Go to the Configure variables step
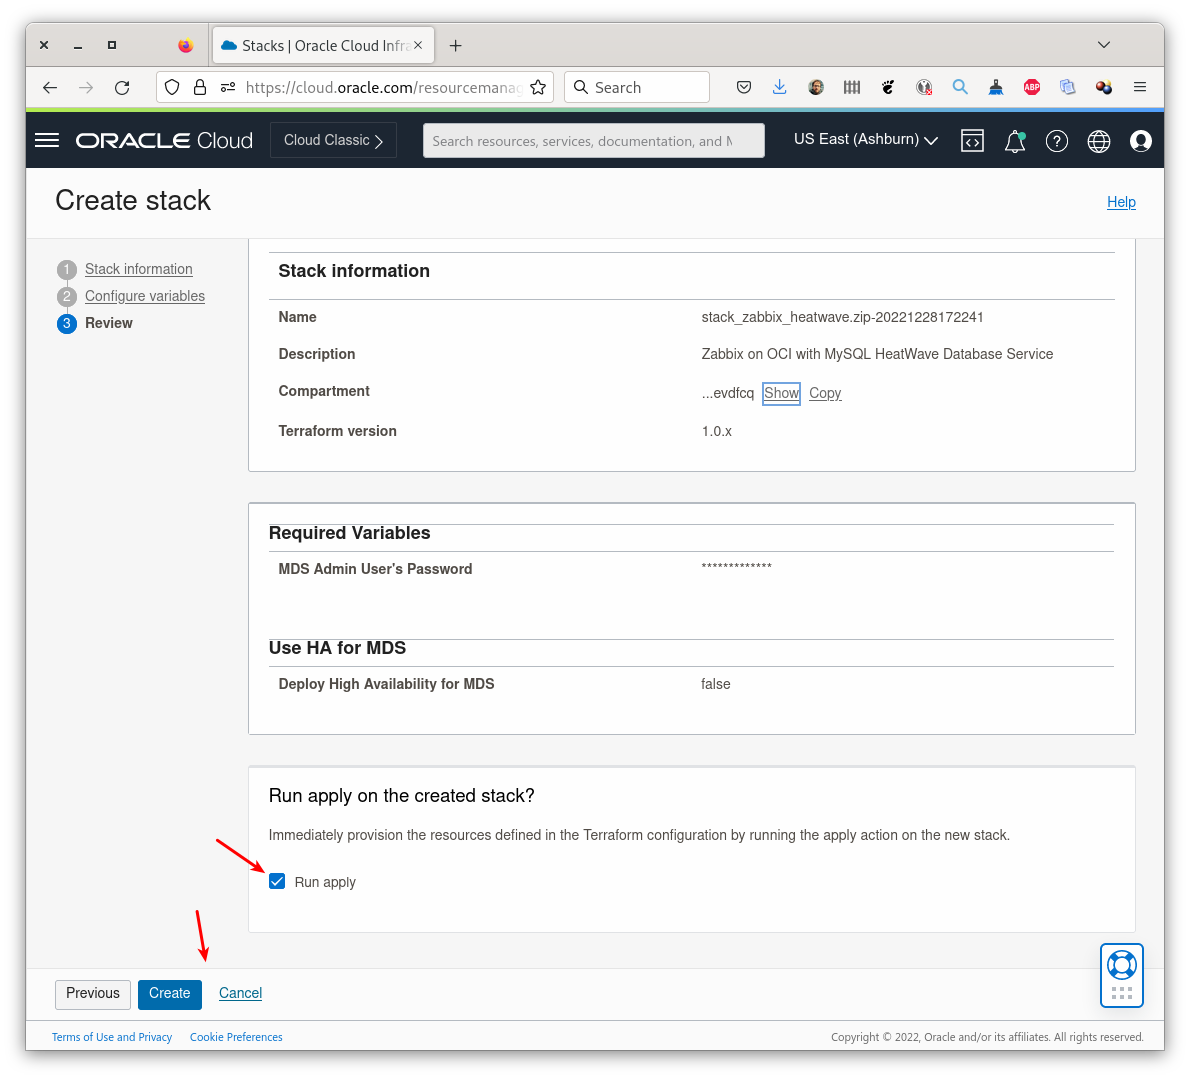Viewport: 1190px width, 1079px height. [144, 296]
